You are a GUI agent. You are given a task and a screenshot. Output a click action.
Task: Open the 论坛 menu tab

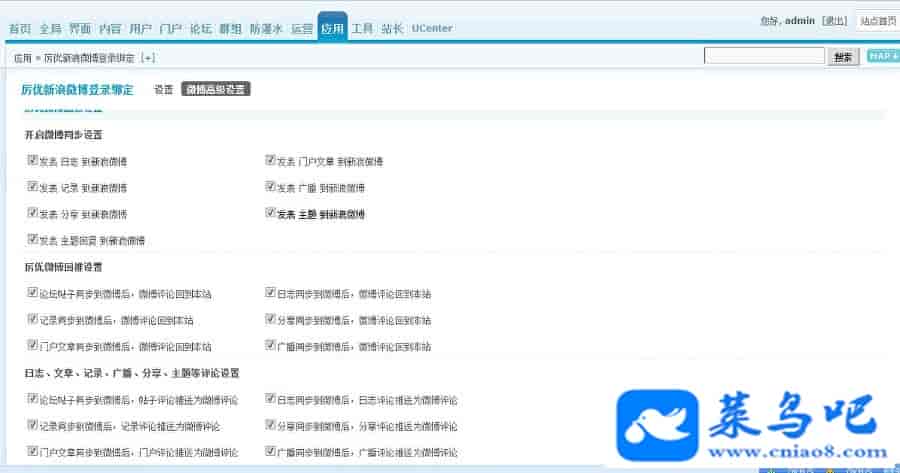(x=201, y=29)
